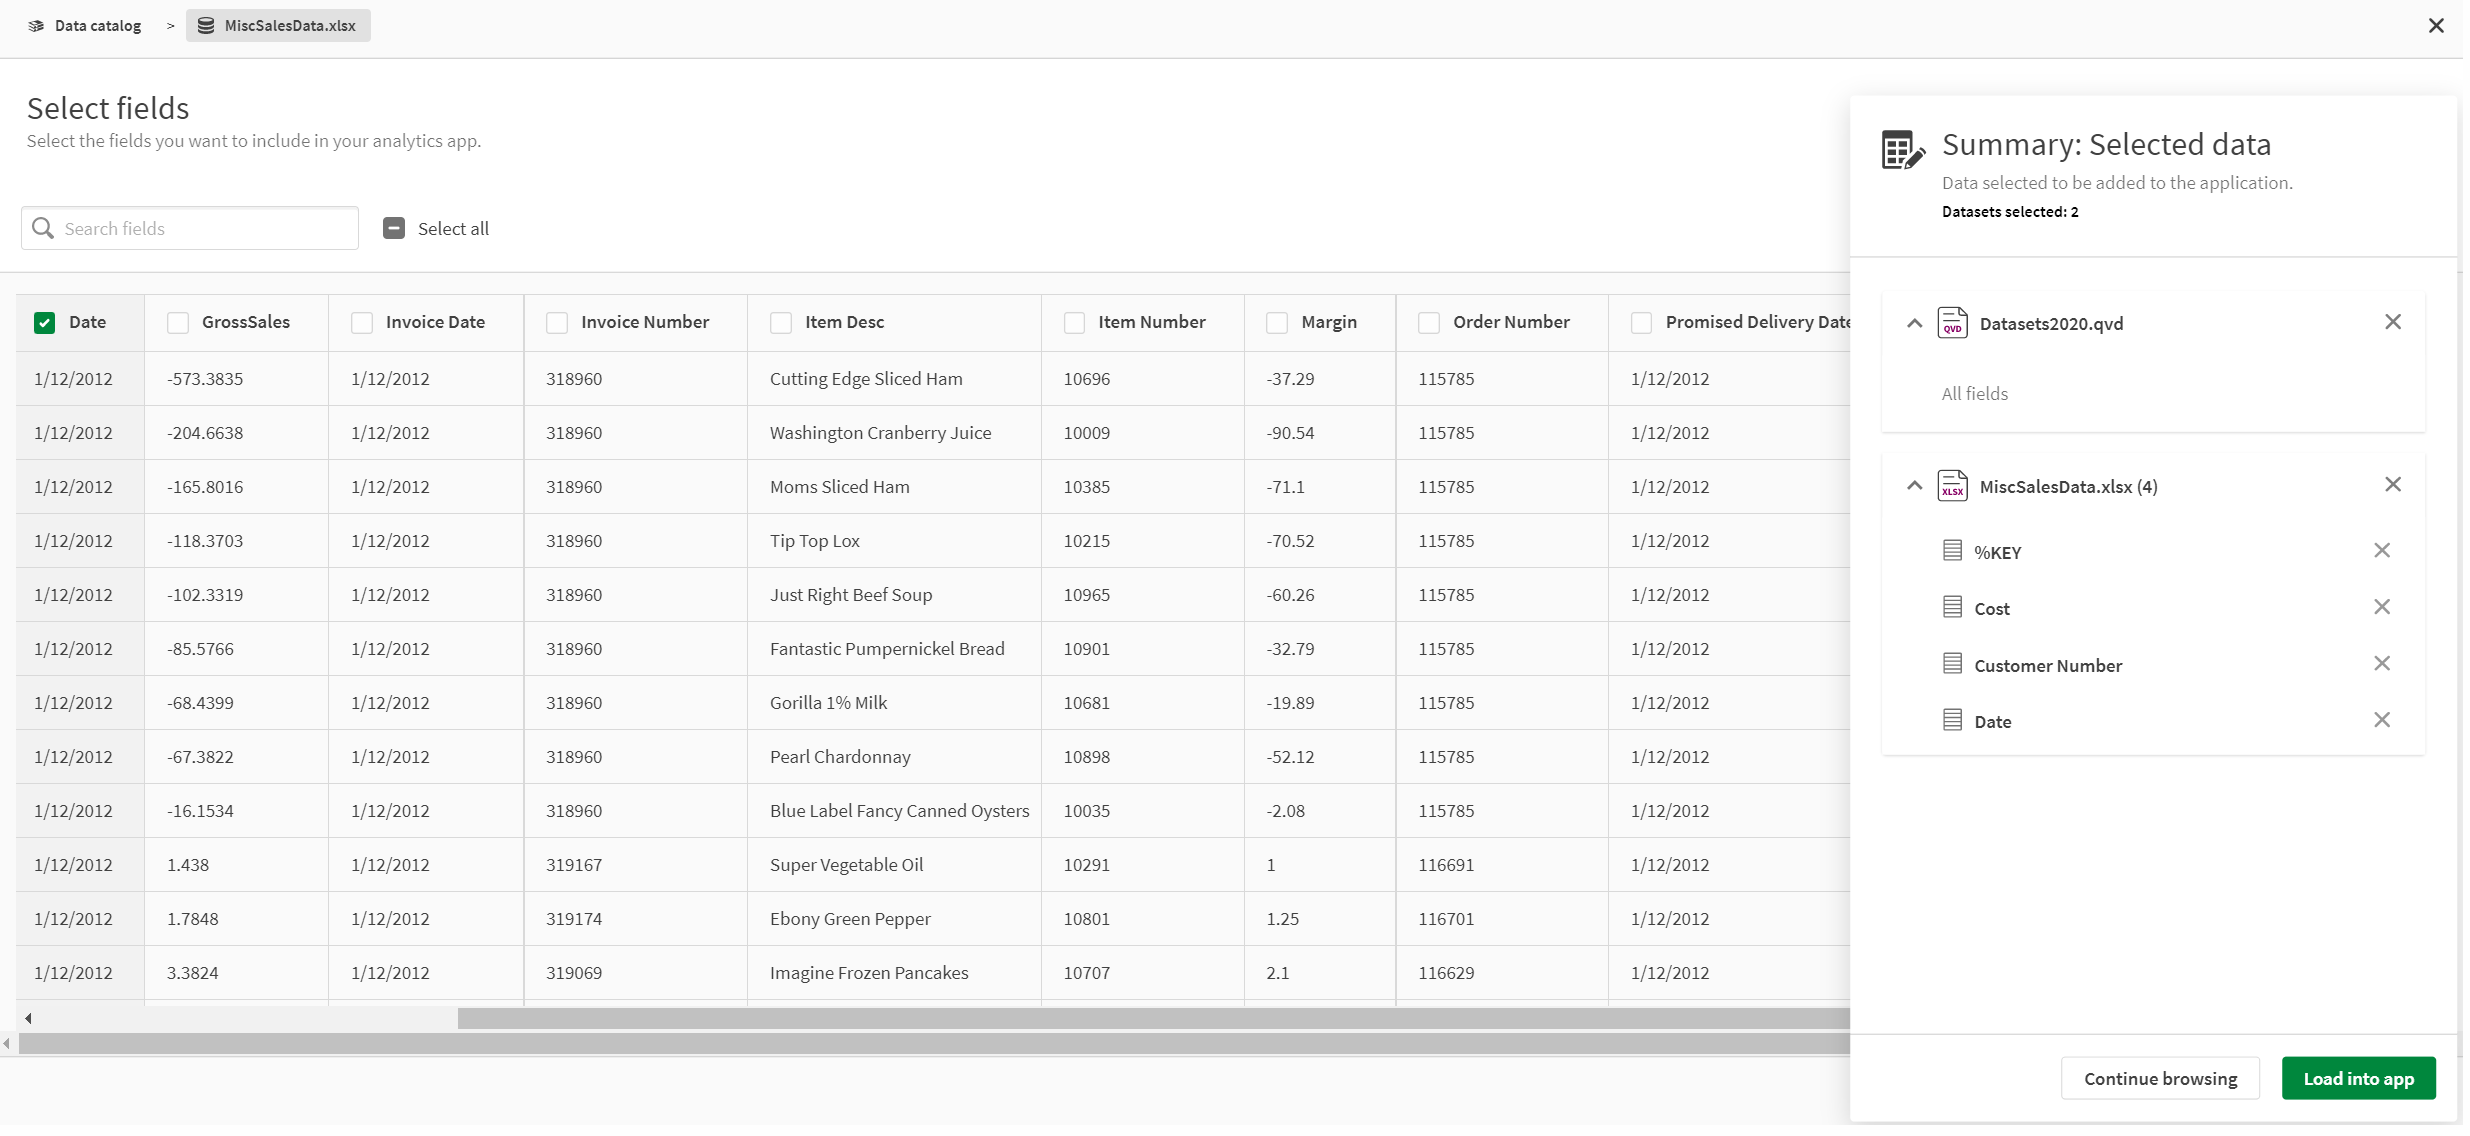Collapse the Datasets2020.qvd section
2470x1136 pixels.
click(1917, 321)
